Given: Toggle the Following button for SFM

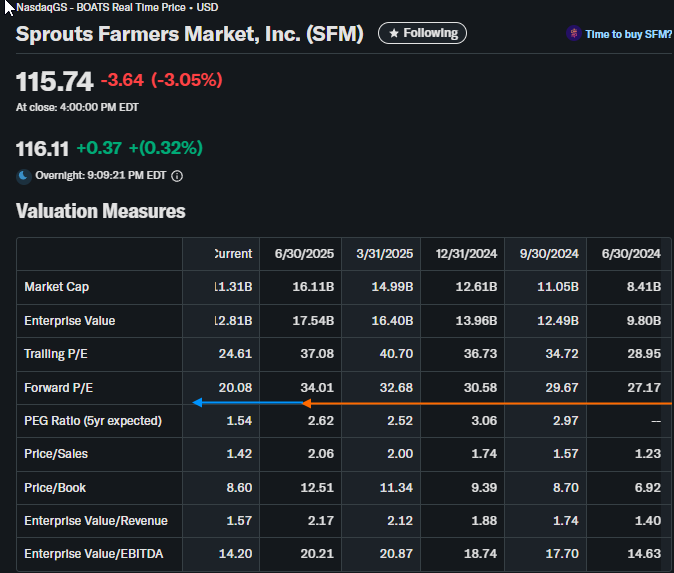Looking at the screenshot, I should tap(422, 33).
